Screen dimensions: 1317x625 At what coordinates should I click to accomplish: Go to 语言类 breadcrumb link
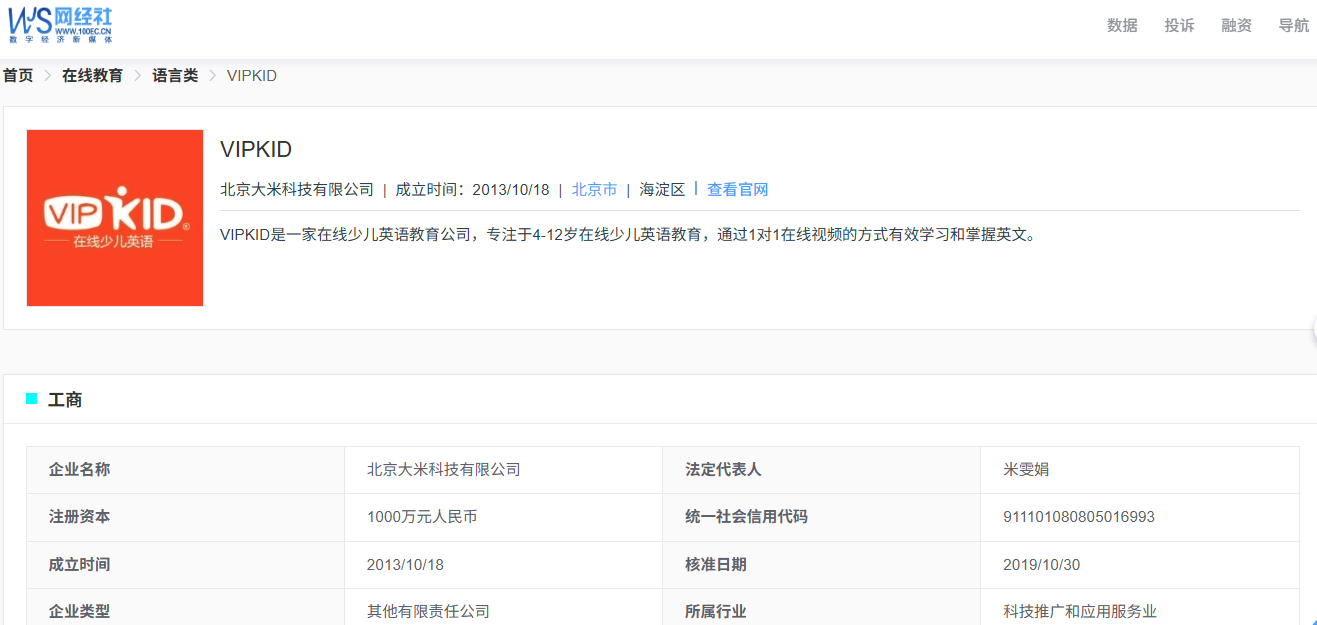pos(175,76)
